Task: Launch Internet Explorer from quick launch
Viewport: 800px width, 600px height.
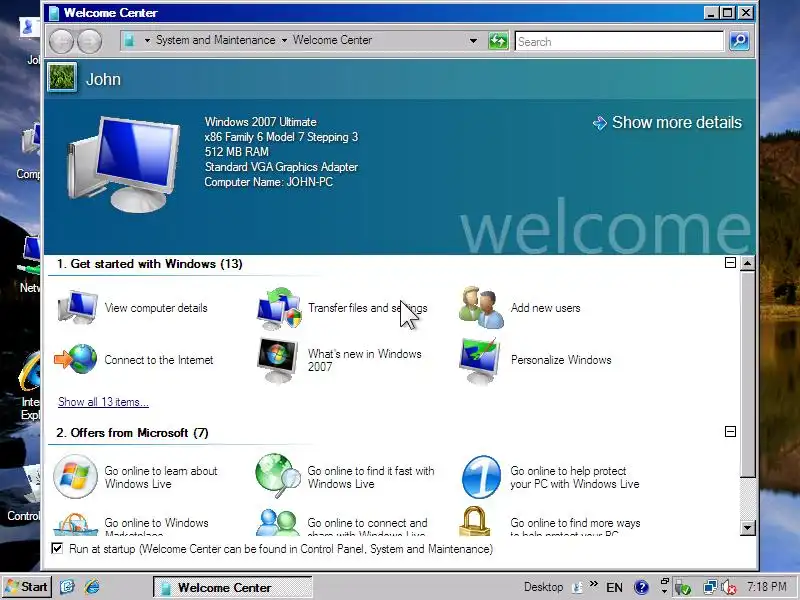Action: tap(92, 587)
